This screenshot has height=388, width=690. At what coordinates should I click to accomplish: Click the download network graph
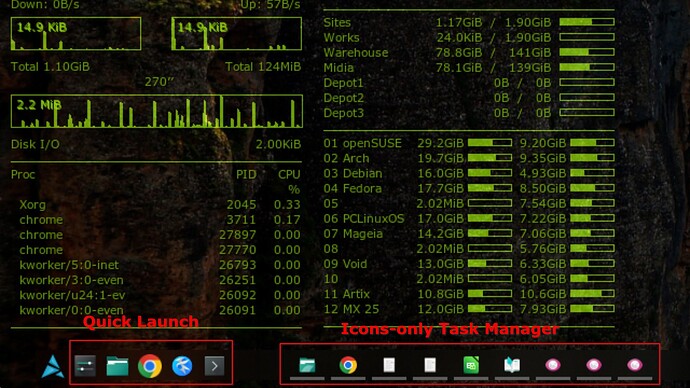point(76,33)
